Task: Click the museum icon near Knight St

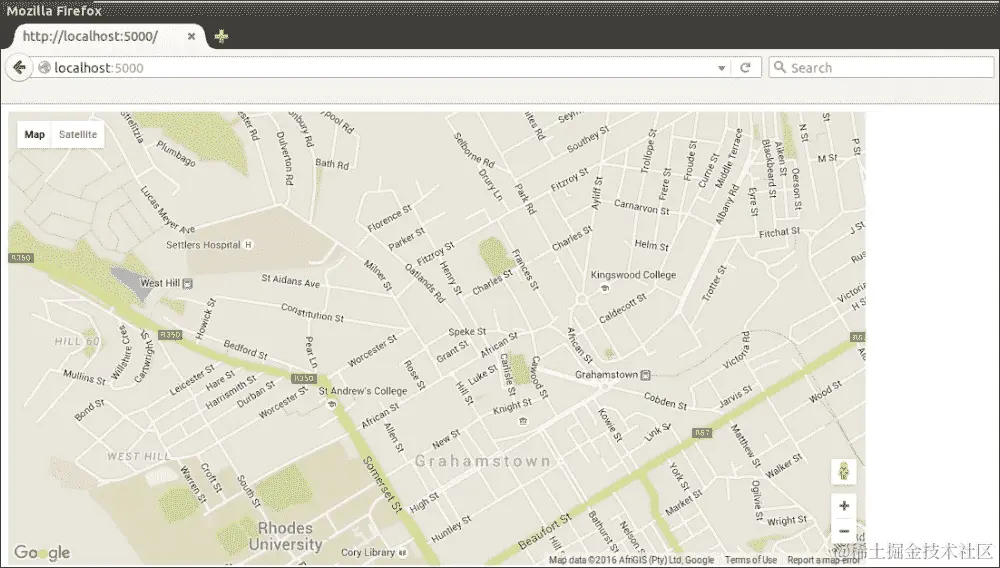Action: [524, 421]
